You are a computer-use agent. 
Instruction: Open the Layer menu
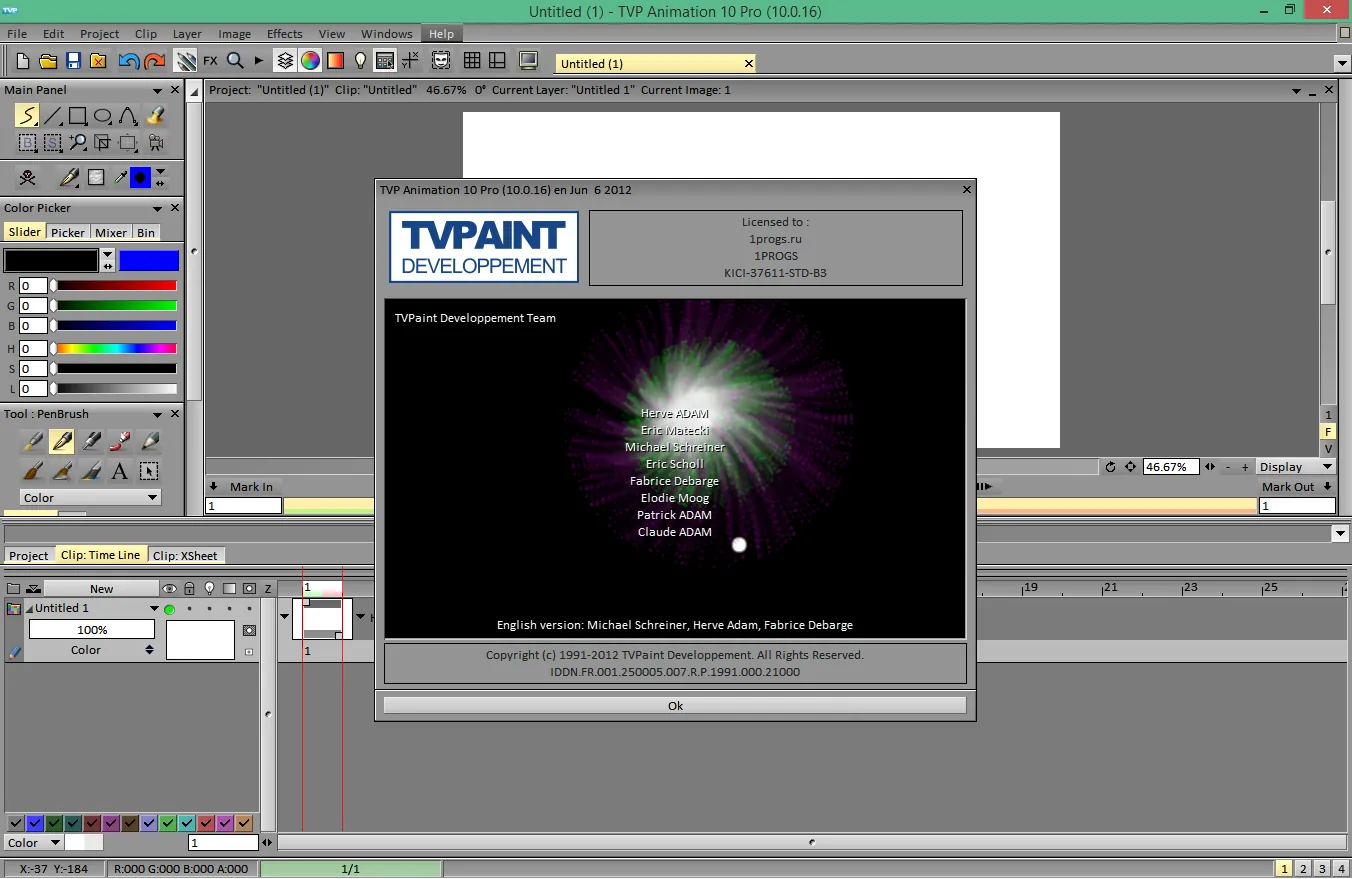click(187, 33)
